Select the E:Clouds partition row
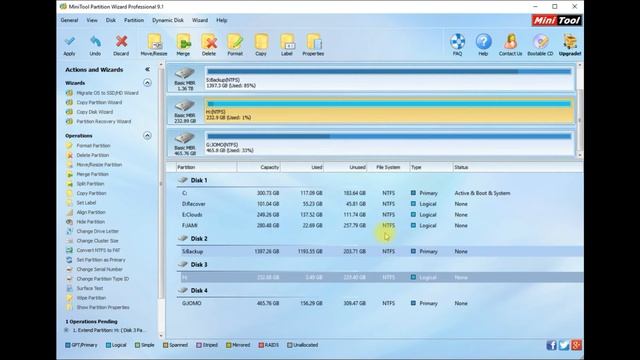 tap(380, 215)
